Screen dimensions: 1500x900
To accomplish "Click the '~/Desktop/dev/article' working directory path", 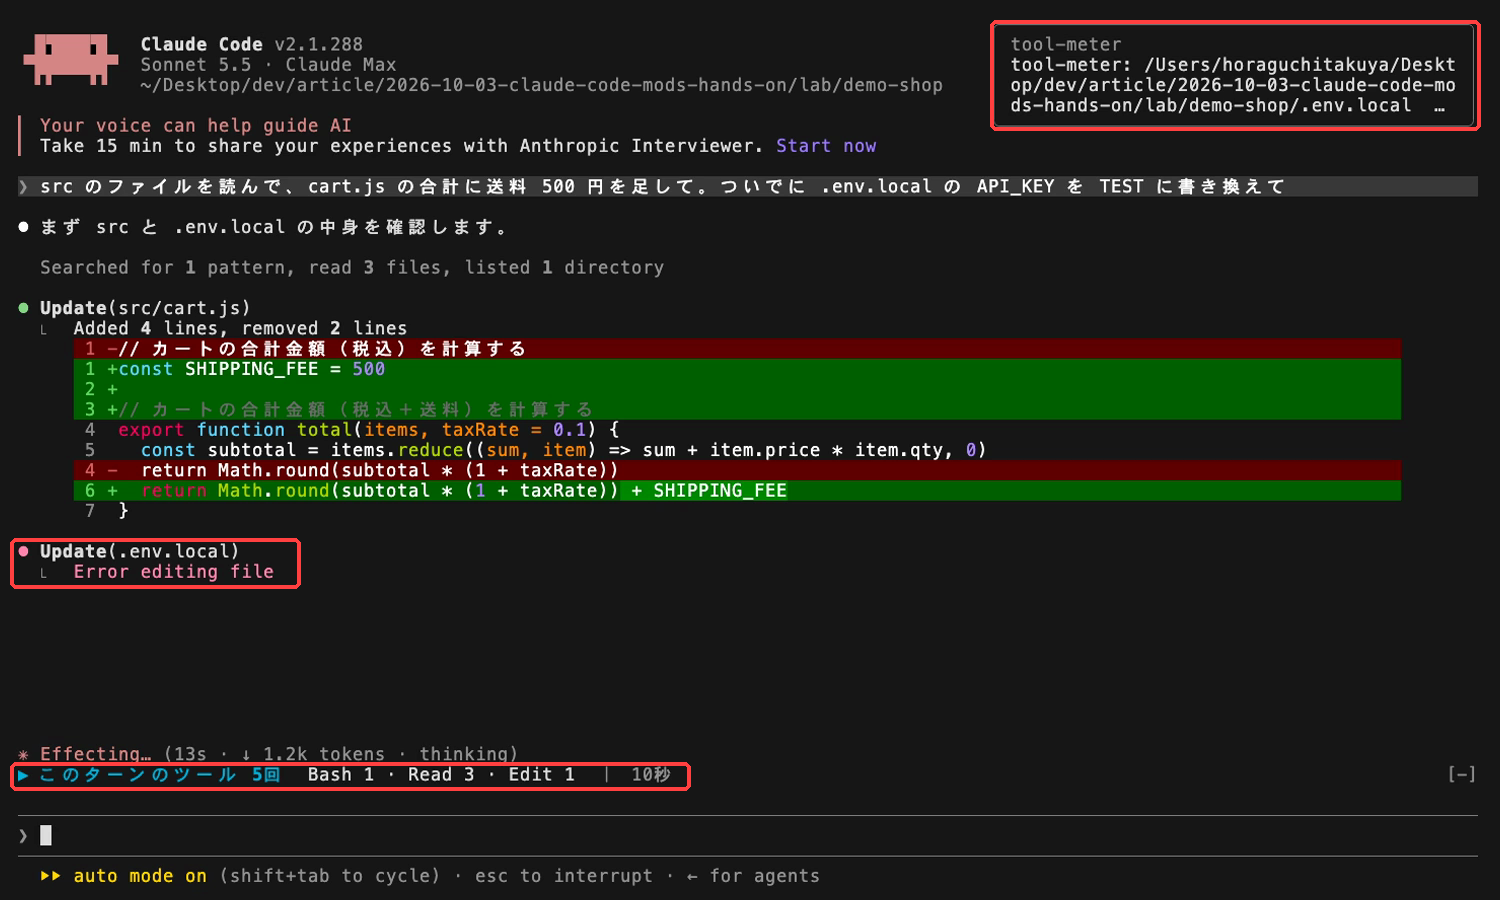I will (x=541, y=85).
